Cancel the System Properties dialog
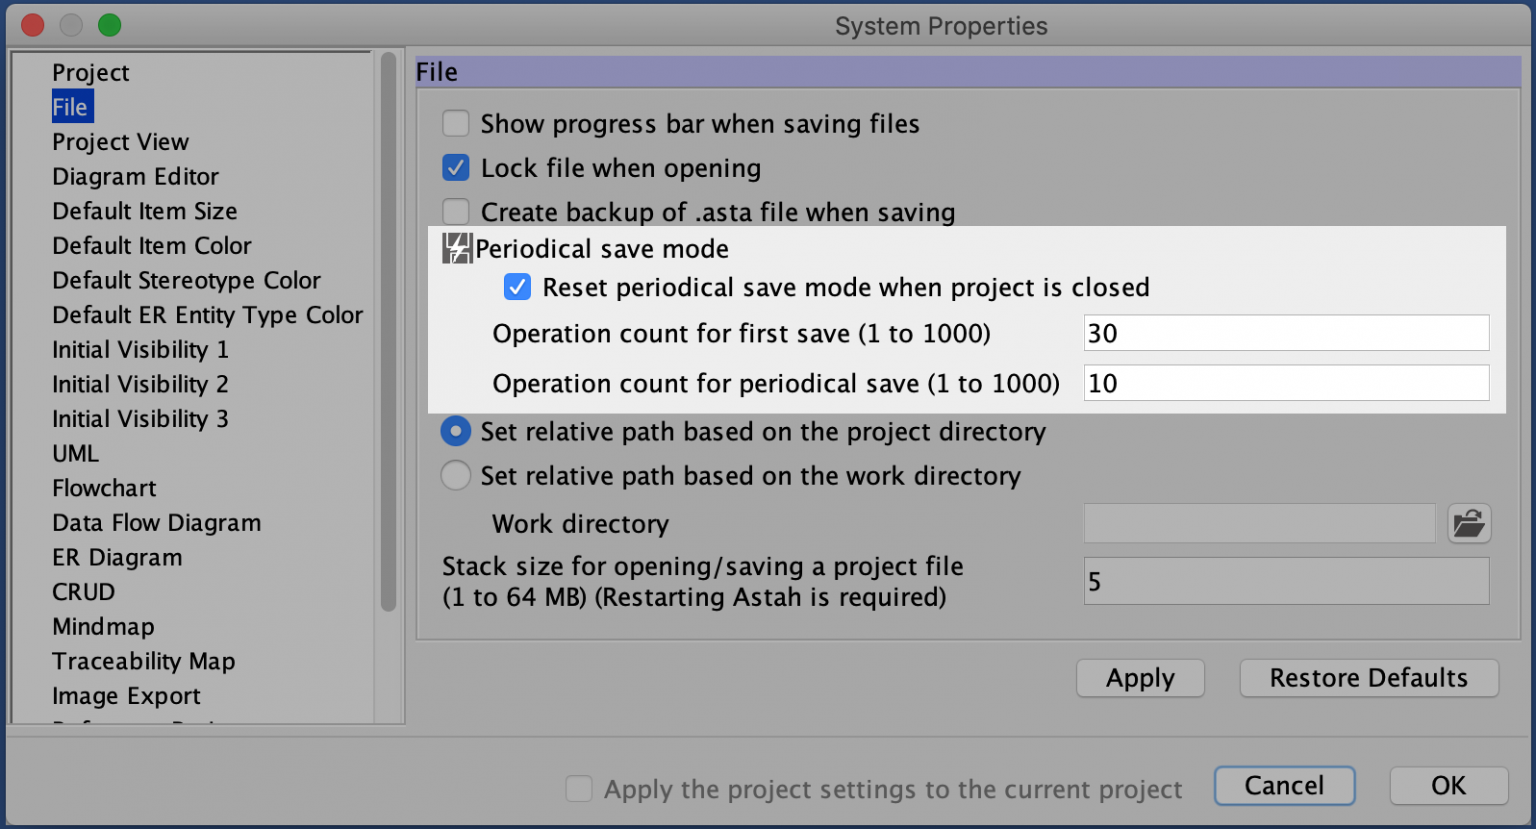The width and height of the screenshot is (1536, 829). tap(1284, 786)
